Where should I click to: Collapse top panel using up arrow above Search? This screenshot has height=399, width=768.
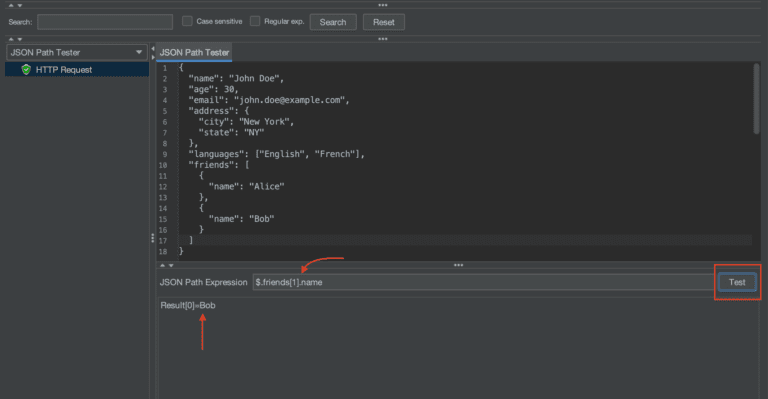point(11,5)
